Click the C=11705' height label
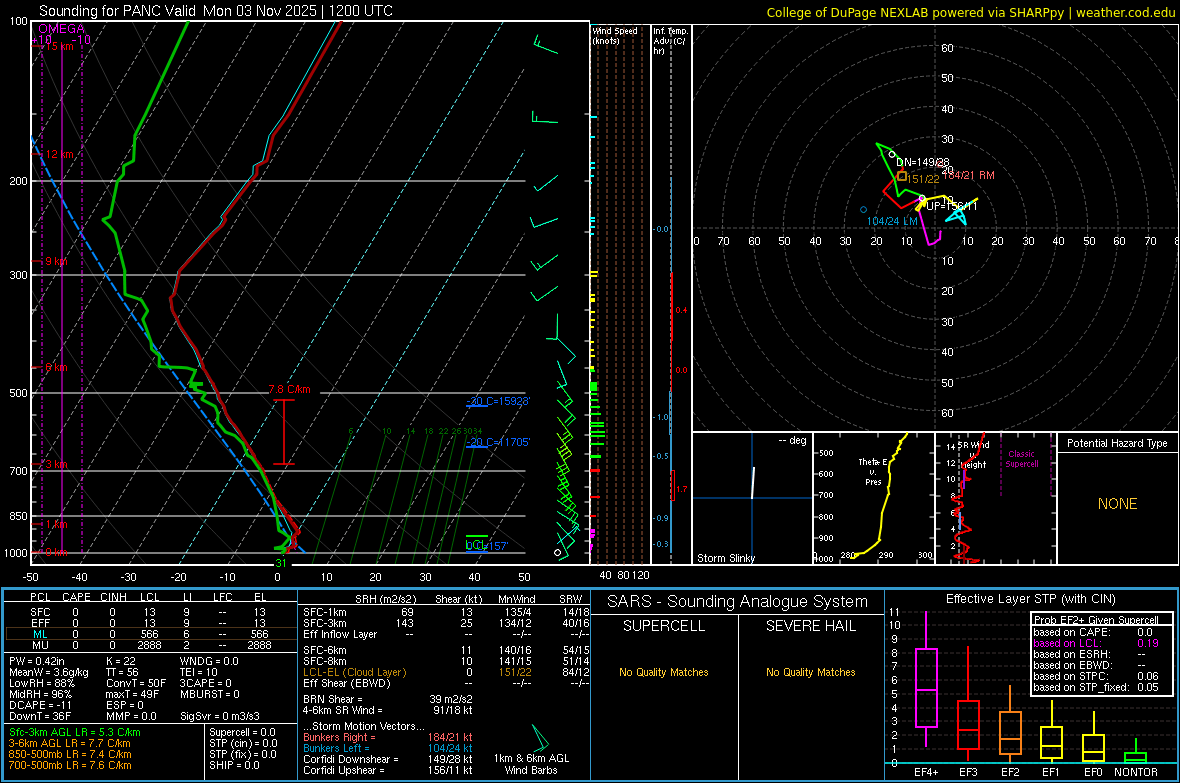The width and height of the screenshot is (1180, 783). [x=498, y=442]
